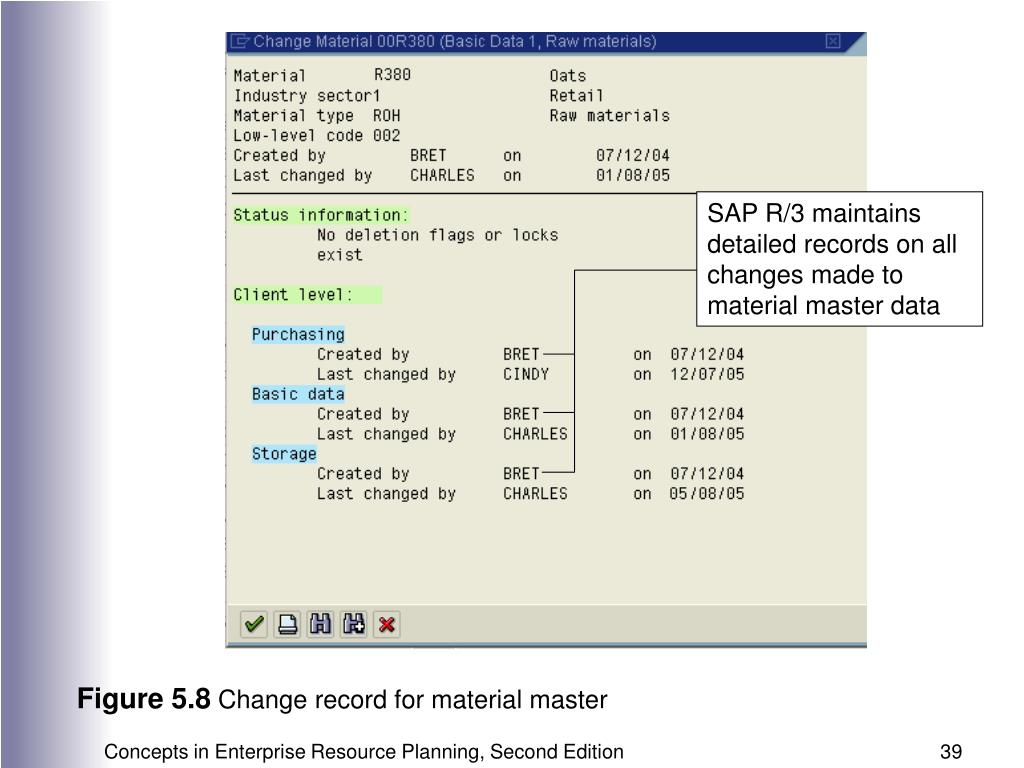Select the 'Storage' section label
1024x768 pixels.
[284, 453]
